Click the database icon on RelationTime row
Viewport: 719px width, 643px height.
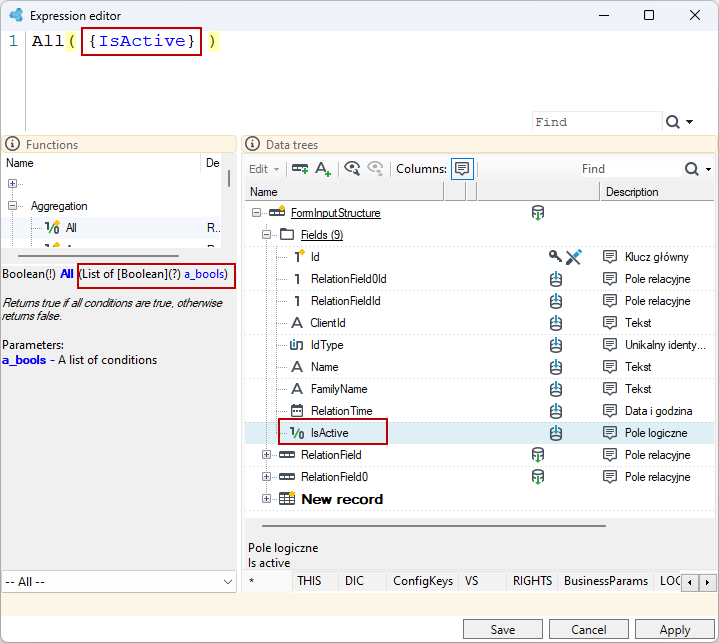point(556,411)
